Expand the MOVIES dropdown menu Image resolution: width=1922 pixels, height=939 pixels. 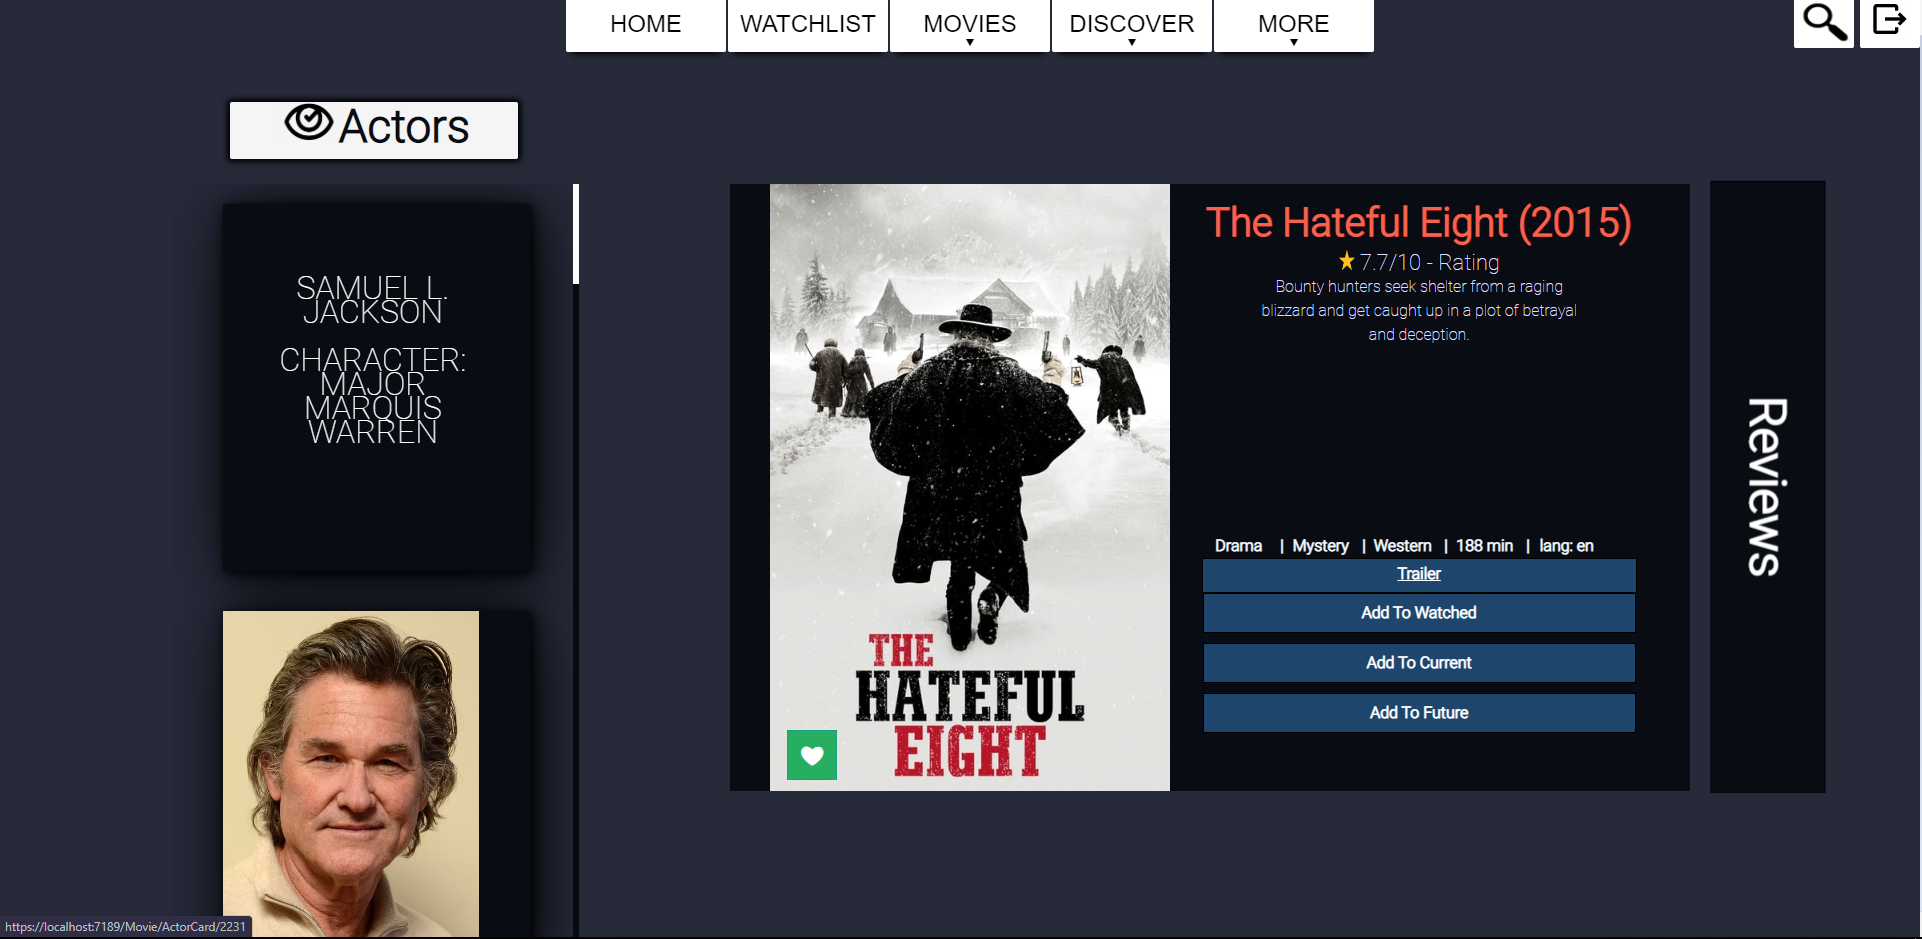(970, 25)
